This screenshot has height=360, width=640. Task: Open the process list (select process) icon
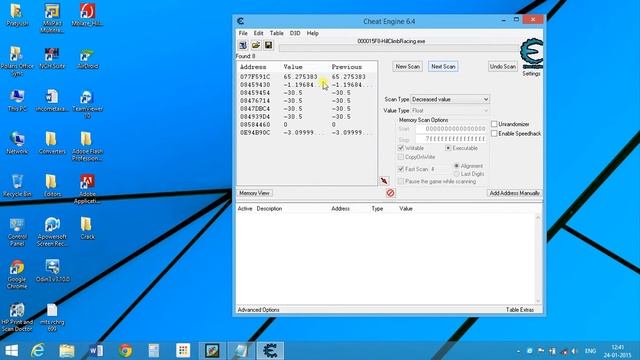click(x=243, y=45)
